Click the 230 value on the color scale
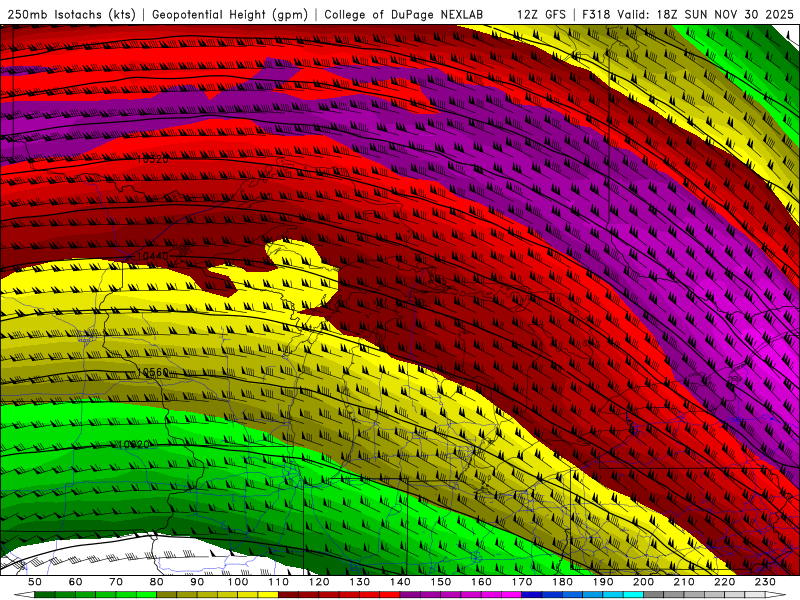The image size is (800, 600). 765,582
